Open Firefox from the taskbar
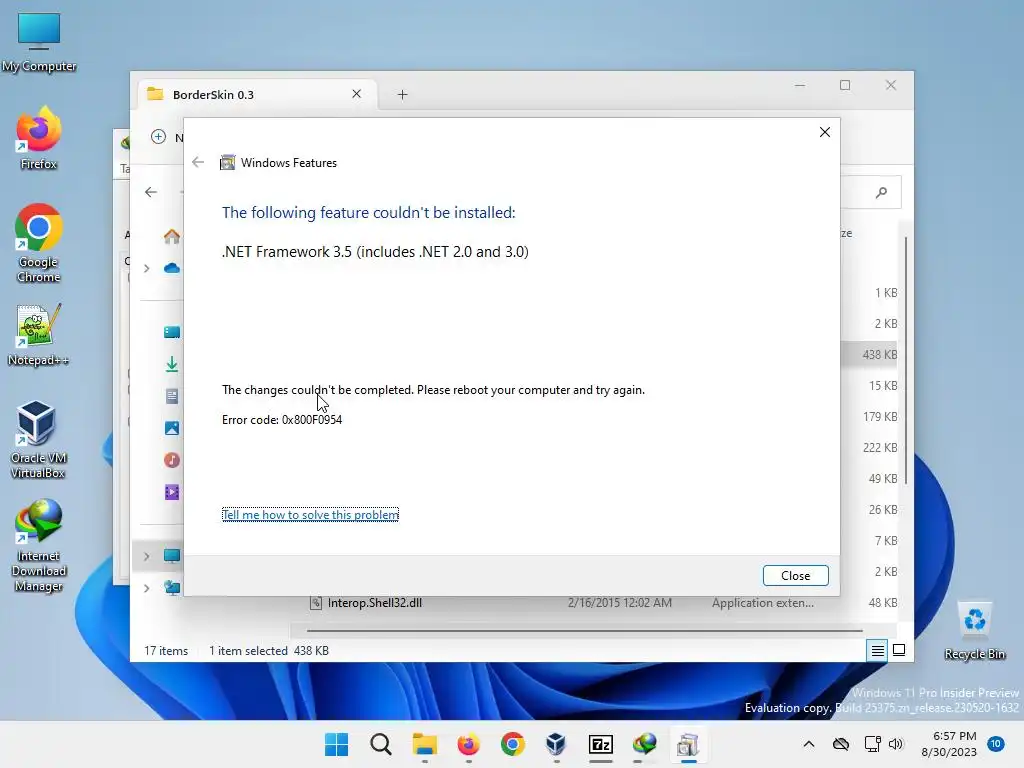 coord(468,744)
